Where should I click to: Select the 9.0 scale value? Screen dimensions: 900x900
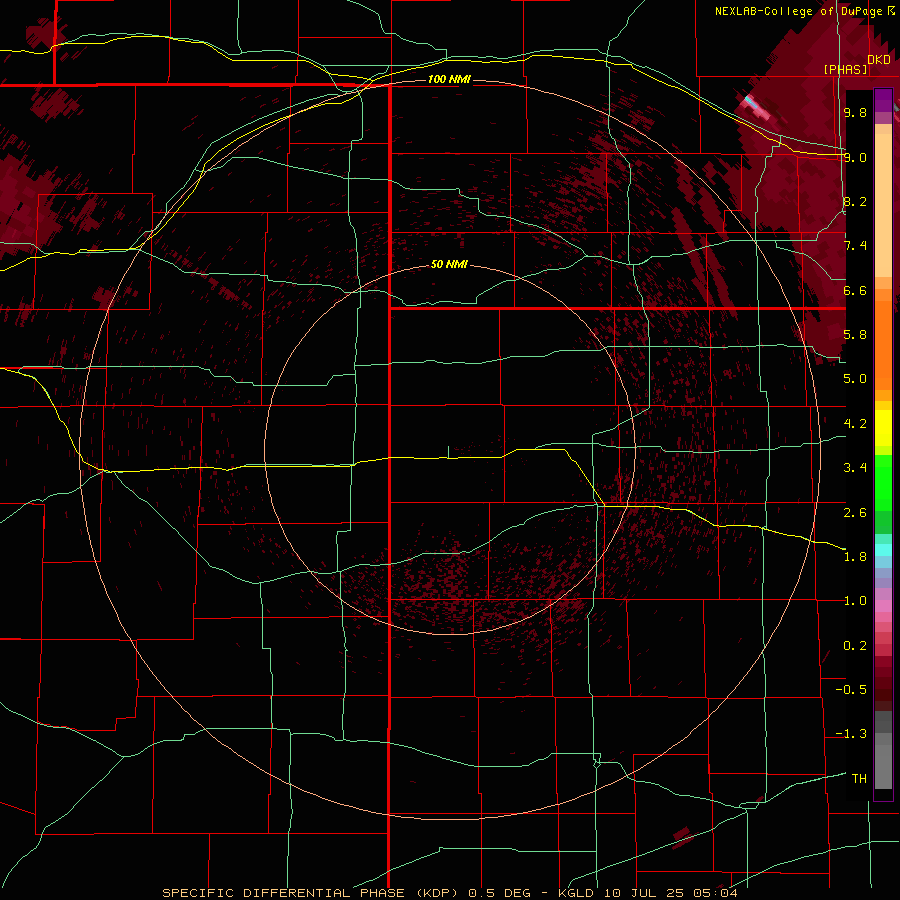tap(855, 157)
